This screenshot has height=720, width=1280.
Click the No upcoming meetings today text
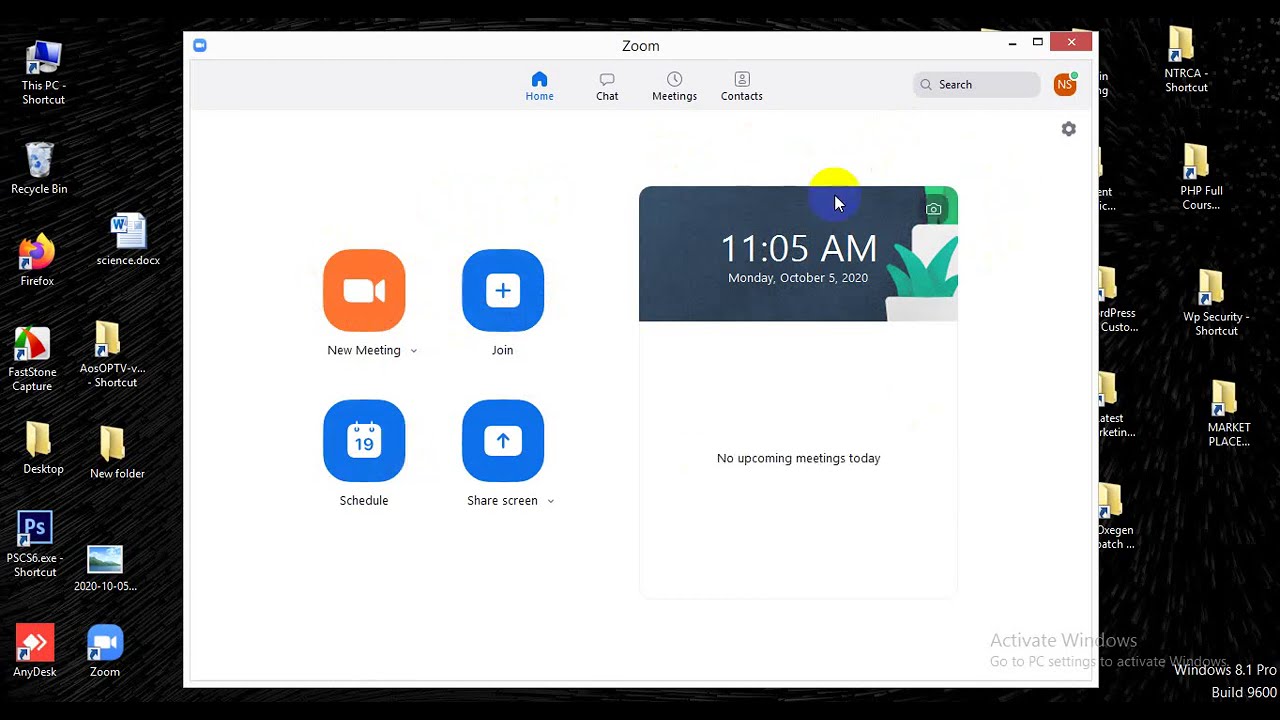click(799, 458)
